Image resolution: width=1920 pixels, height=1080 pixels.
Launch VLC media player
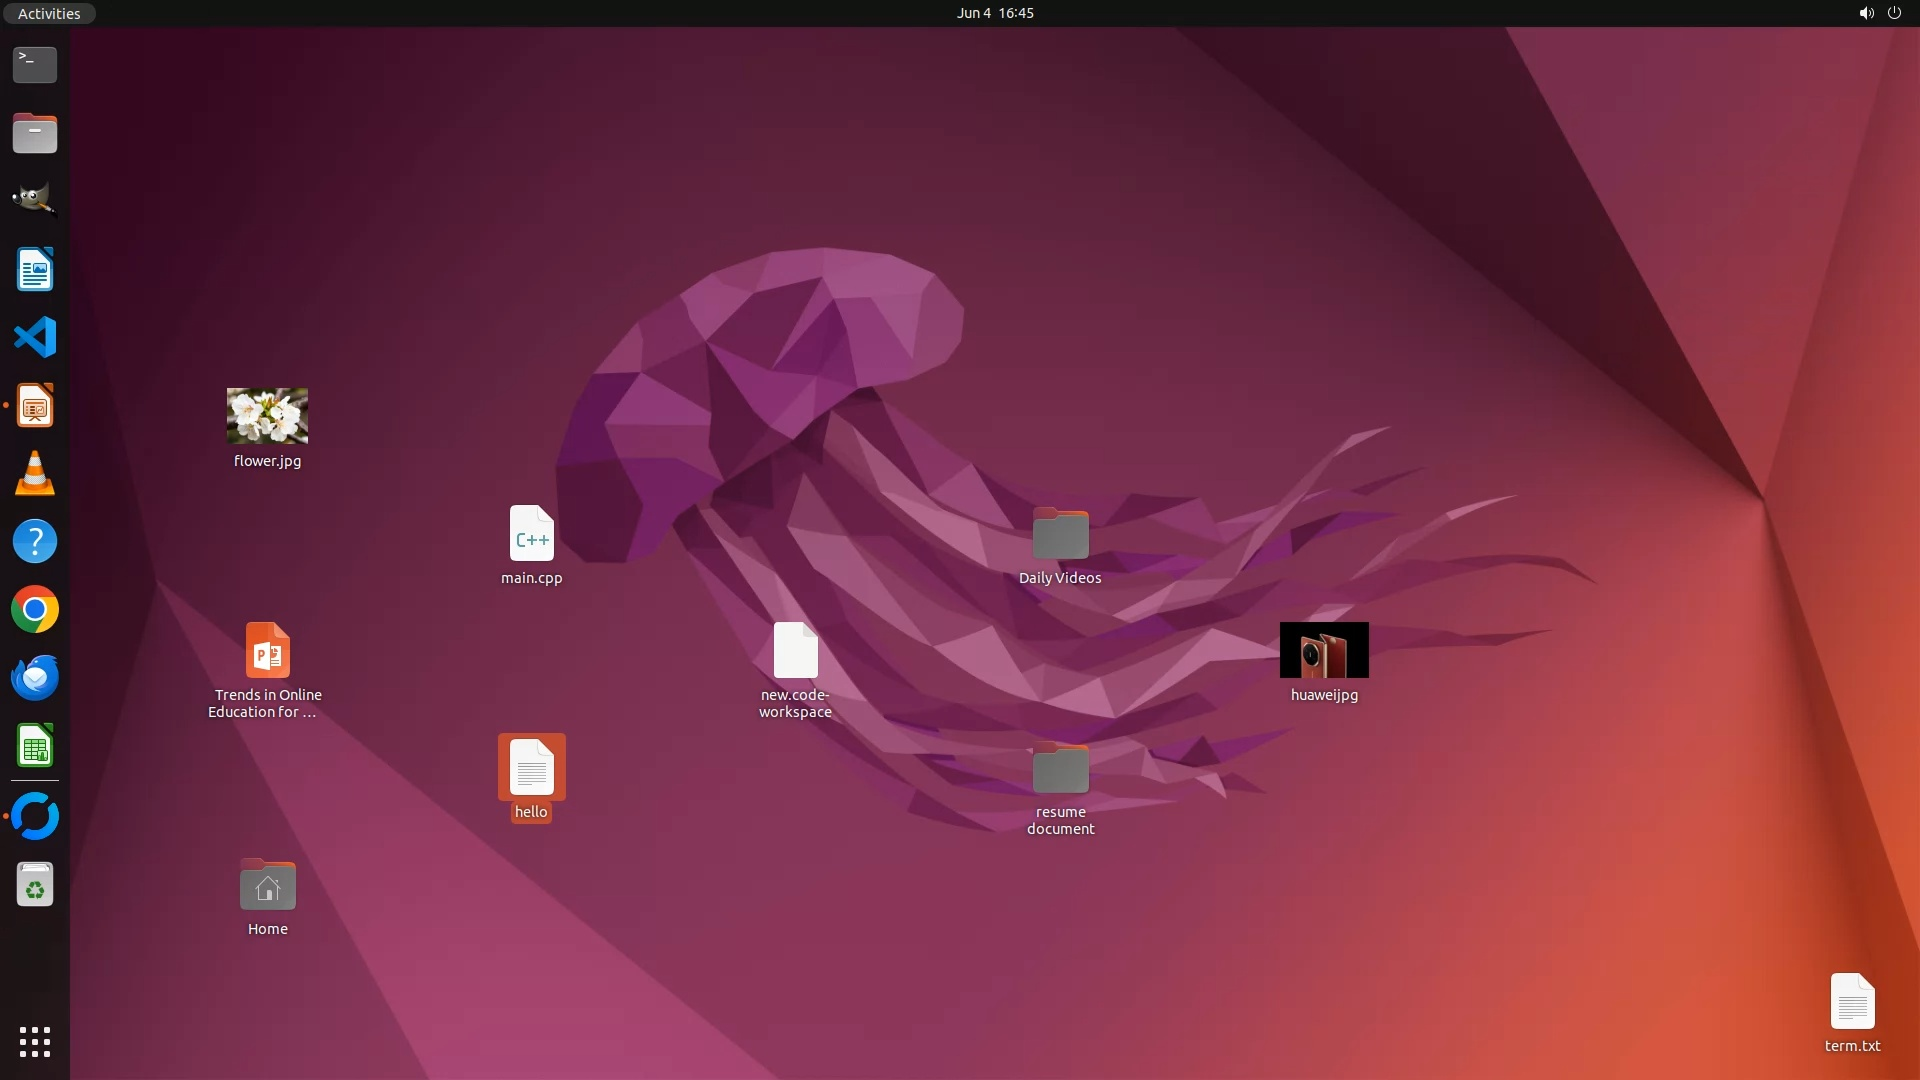click(x=35, y=473)
